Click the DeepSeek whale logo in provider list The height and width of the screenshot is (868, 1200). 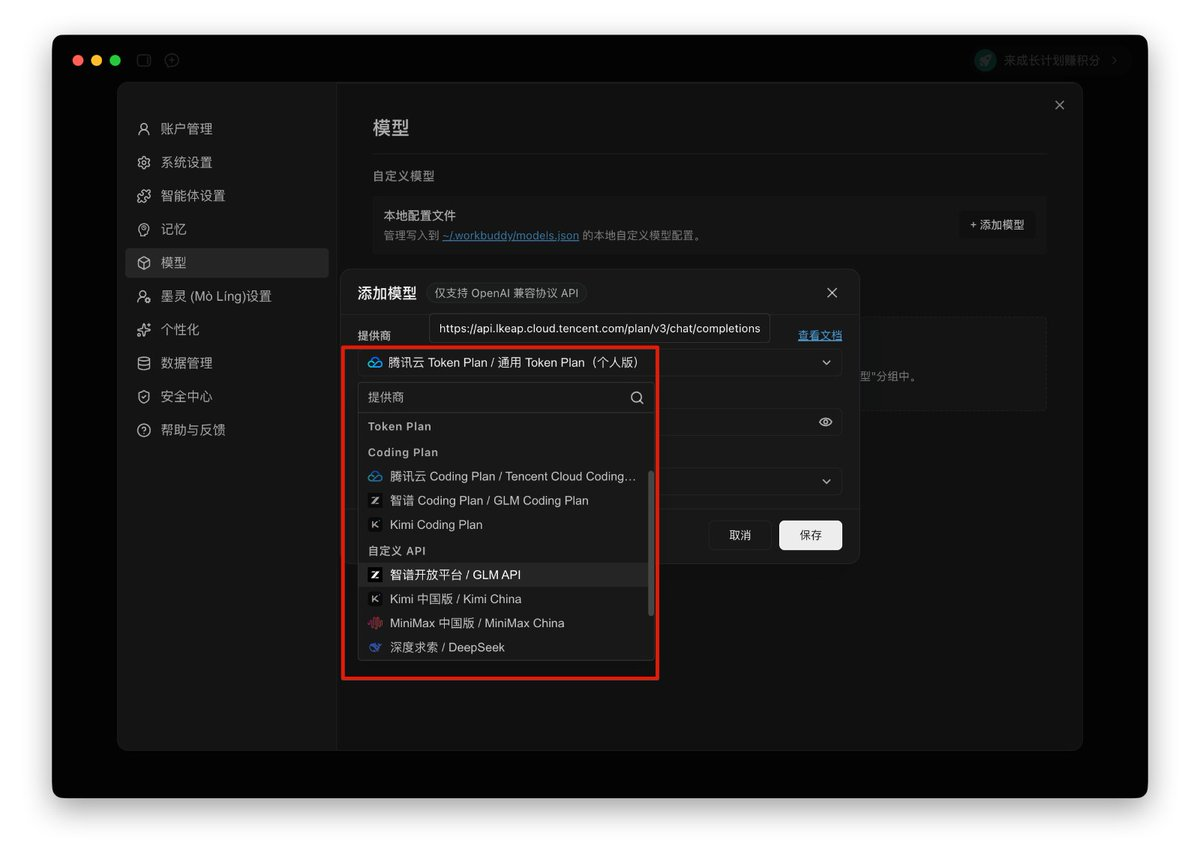coord(375,647)
